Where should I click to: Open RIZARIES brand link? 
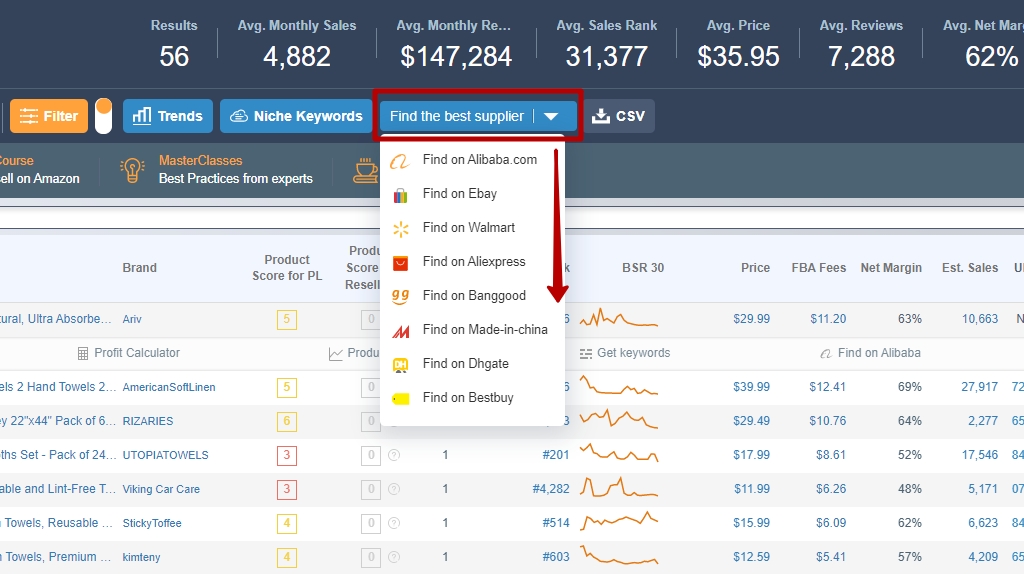[x=148, y=421]
